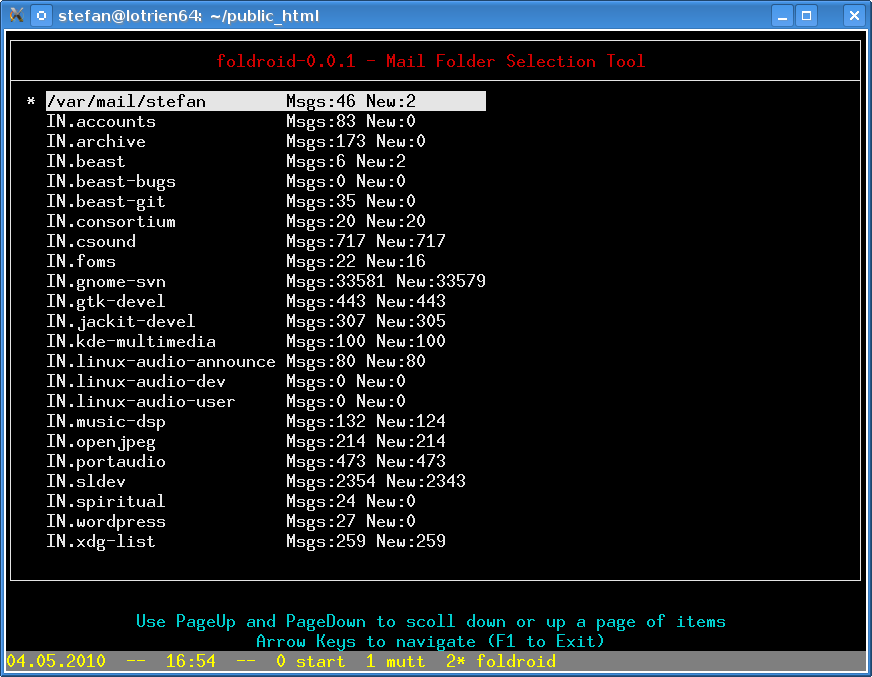The width and height of the screenshot is (872, 677).
Task: Click the '2* foldroid' status bar entry
Action: 500,661
